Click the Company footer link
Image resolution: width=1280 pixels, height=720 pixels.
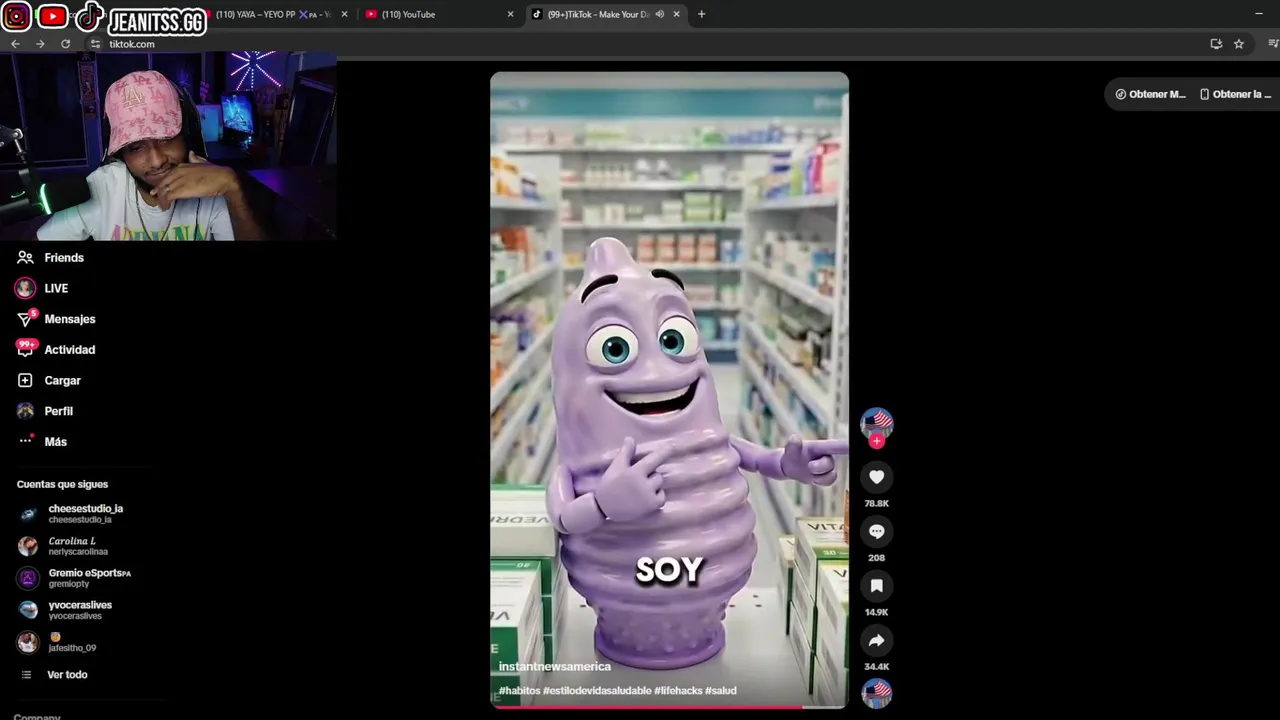pyautogui.click(x=37, y=716)
